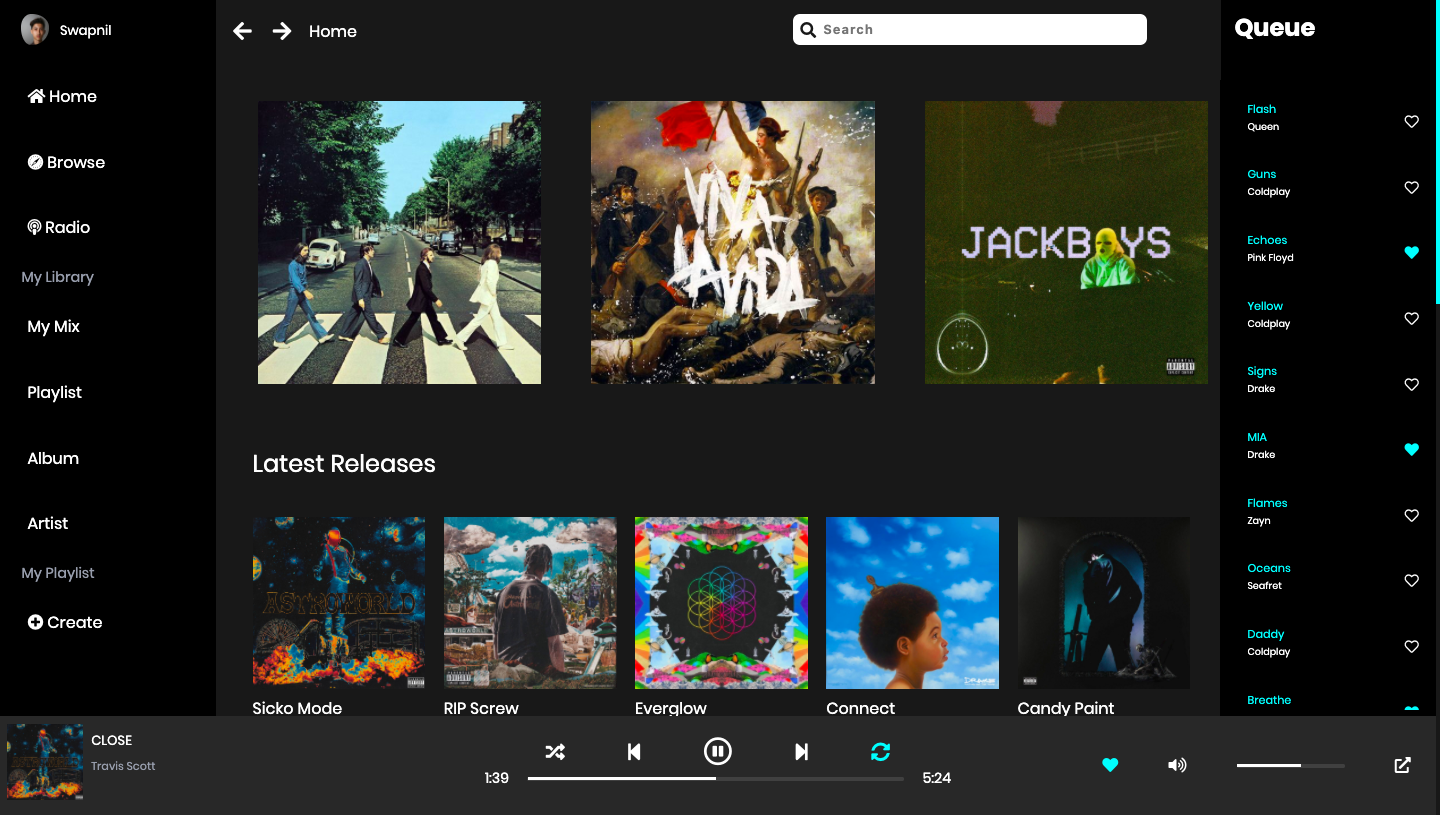
Task: Open Everglow release artwork
Action: coord(721,603)
